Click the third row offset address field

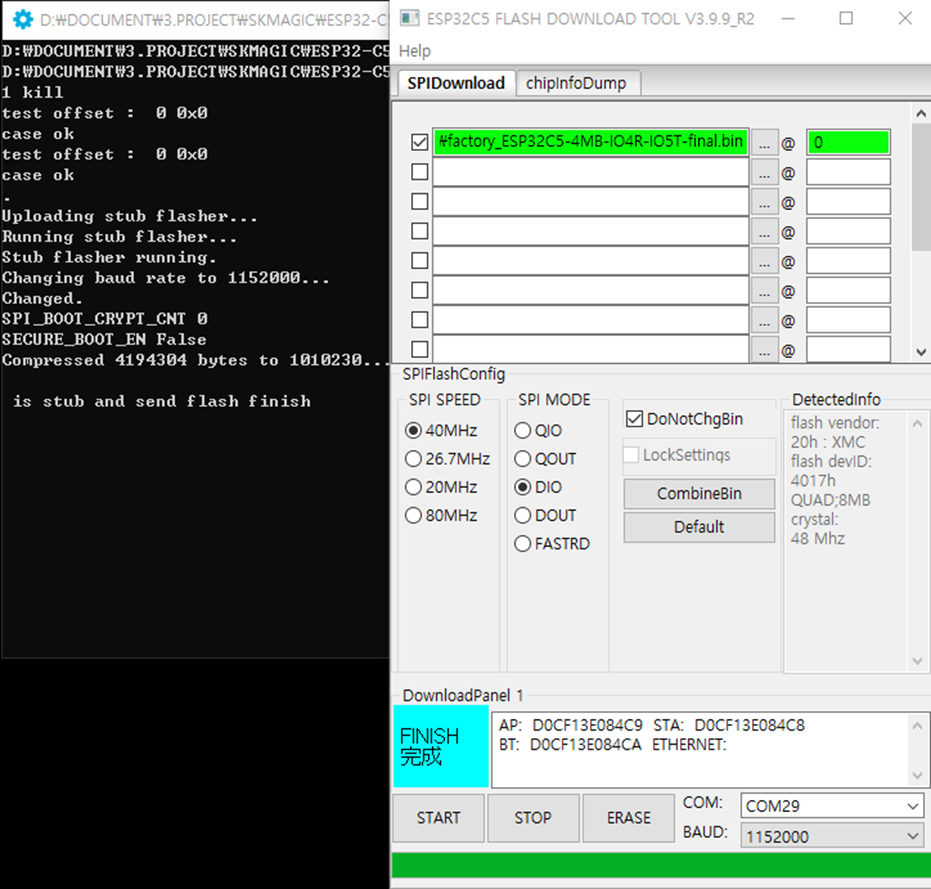pyautogui.click(x=848, y=201)
